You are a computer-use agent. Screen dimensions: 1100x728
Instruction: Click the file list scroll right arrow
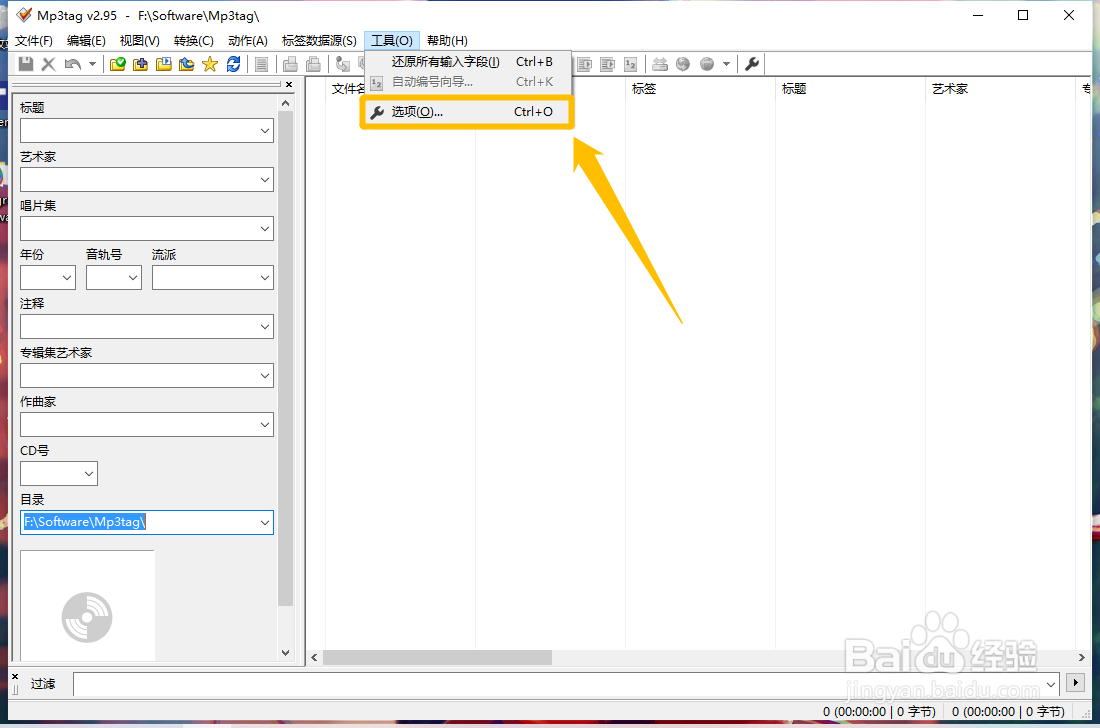pyautogui.click(x=1081, y=658)
